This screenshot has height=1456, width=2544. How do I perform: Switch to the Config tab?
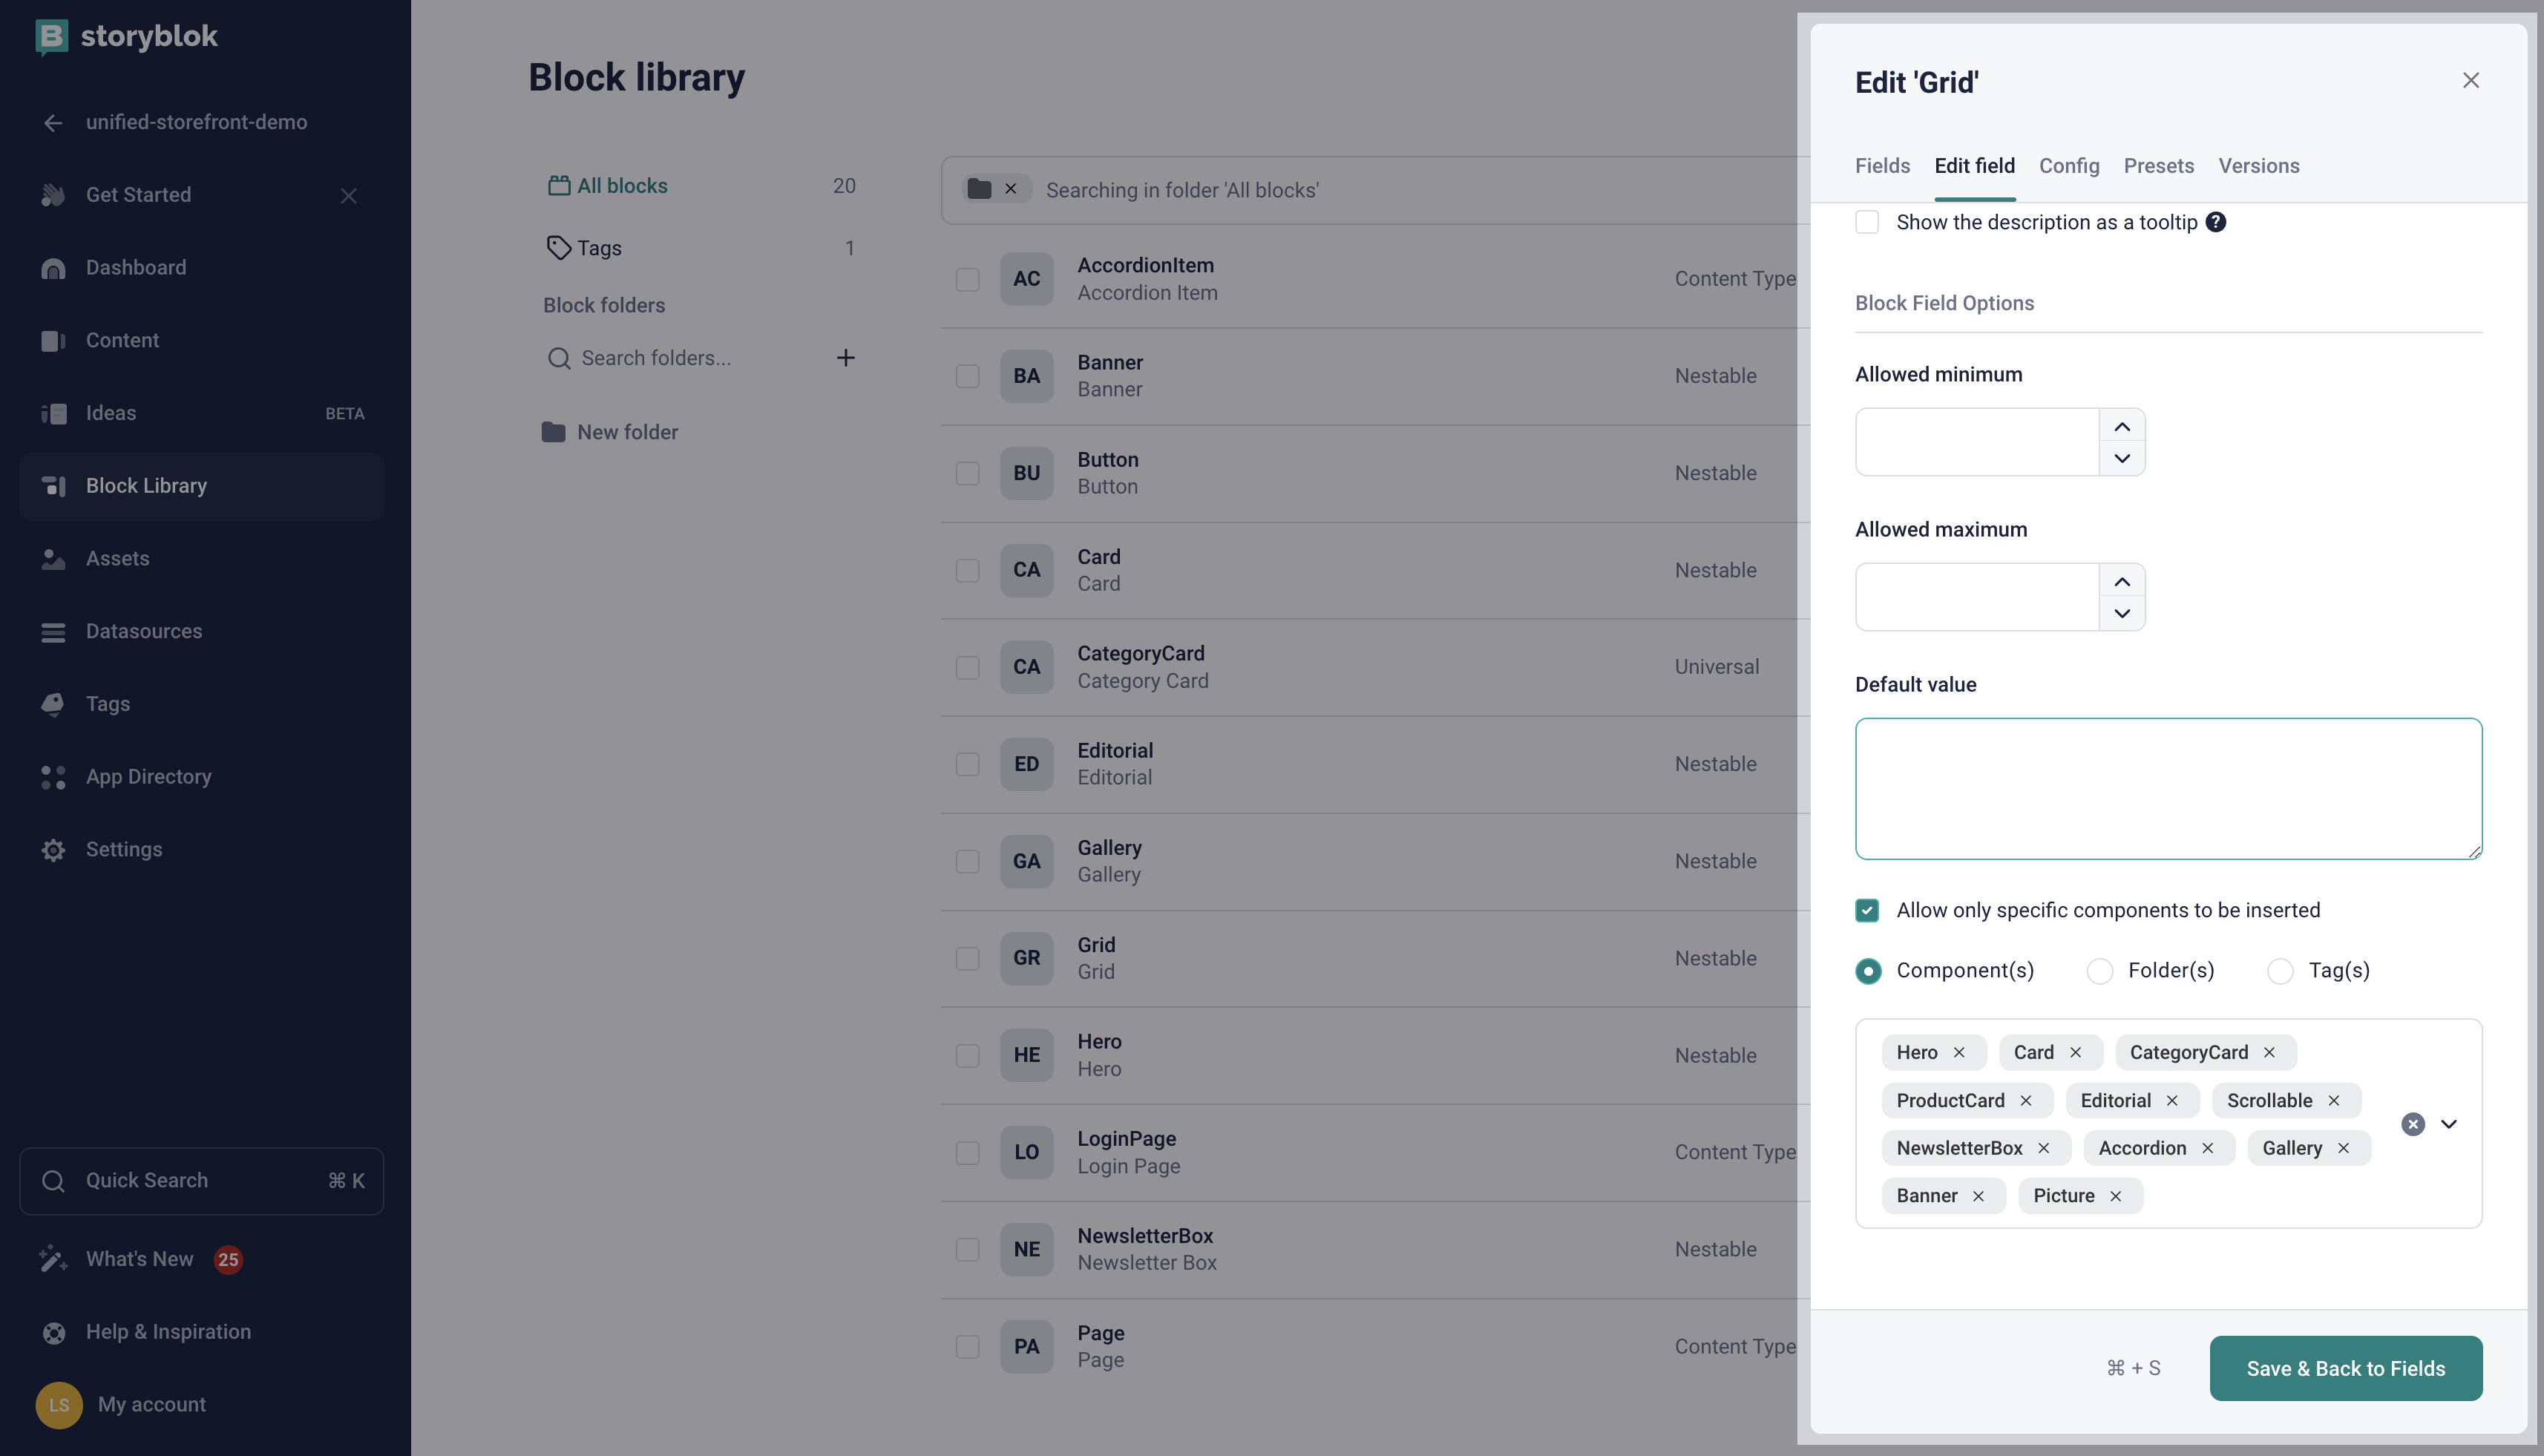pyautogui.click(x=2069, y=166)
